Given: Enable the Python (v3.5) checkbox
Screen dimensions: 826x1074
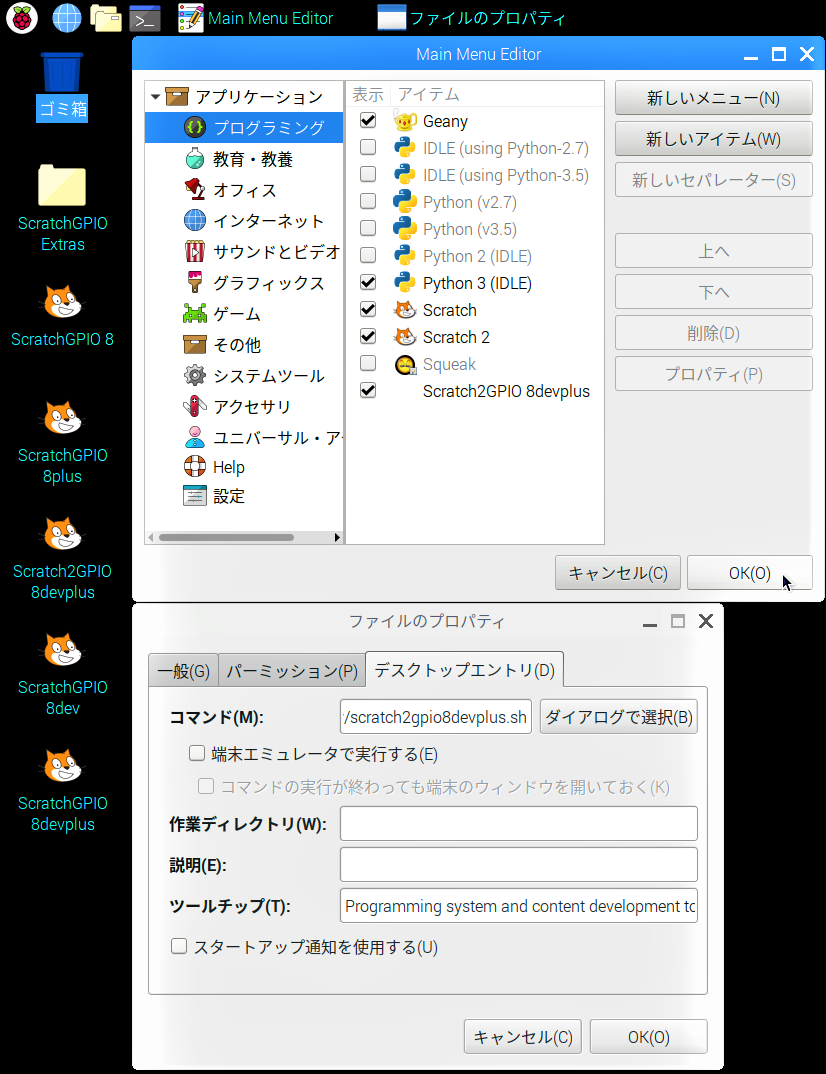Looking at the screenshot, I should [368, 227].
